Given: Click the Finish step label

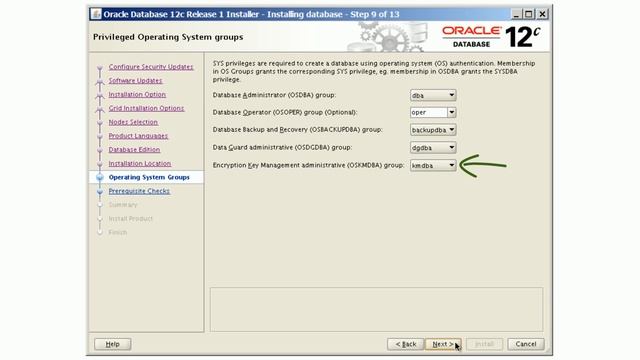Looking at the screenshot, I should pyautogui.click(x=118, y=233).
